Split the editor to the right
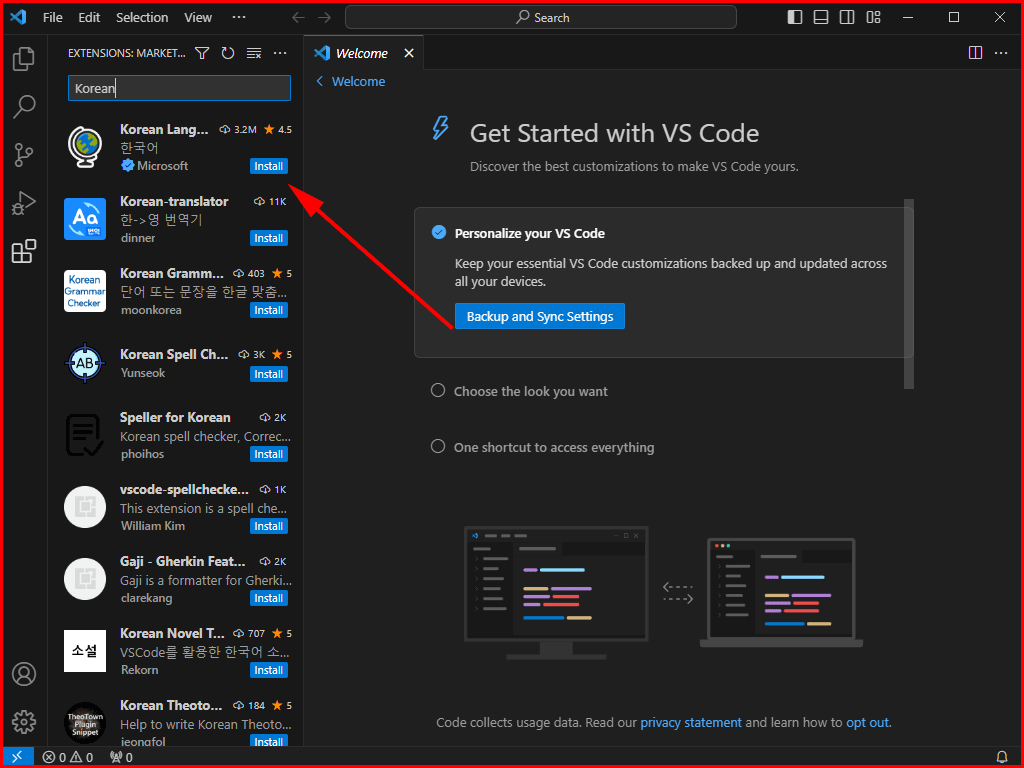Screen dimensions: 1024x768 [975, 53]
